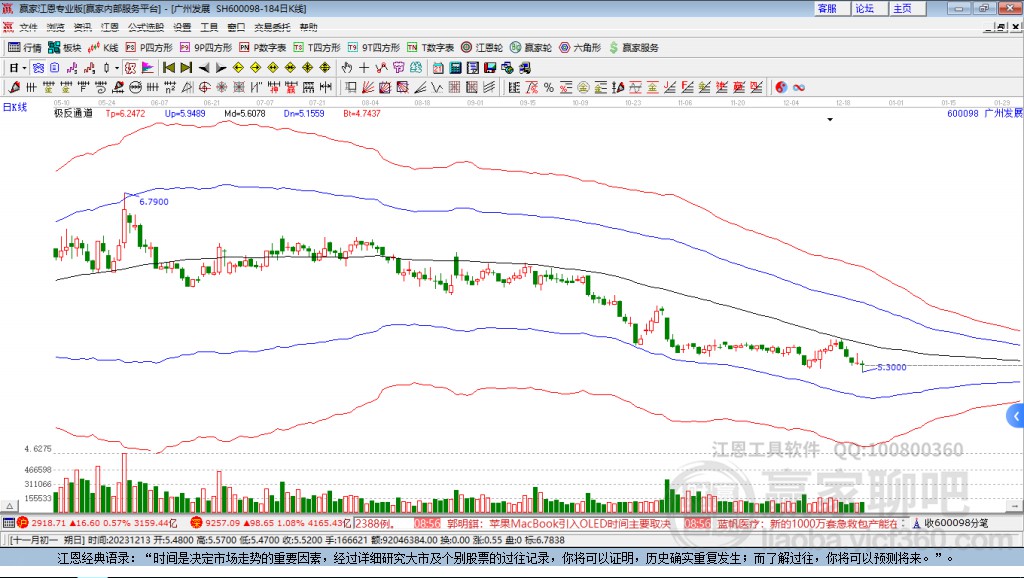Click the 沪 index 2918.71 ticker

(x=97, y=523)
